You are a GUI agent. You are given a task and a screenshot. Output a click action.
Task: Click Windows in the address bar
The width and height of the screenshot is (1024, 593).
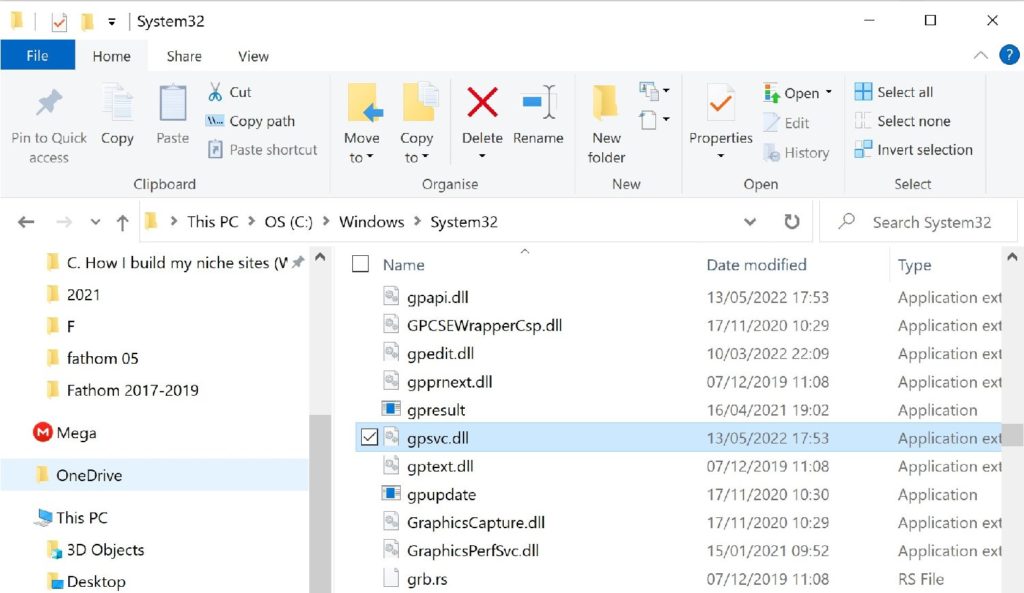pyautogui.click(x=372, y=222)
